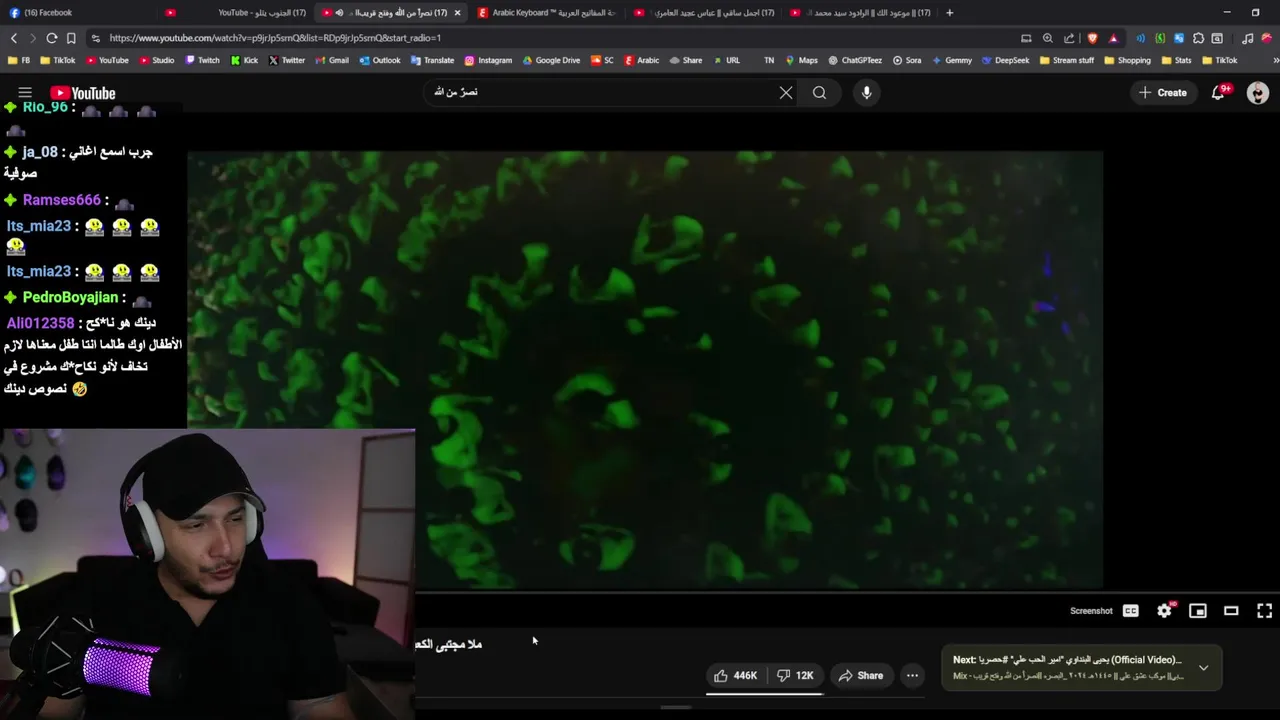Open the Google Drive bookmark
This screenshot has height=720, width=1280.
[x=550, y=60]
